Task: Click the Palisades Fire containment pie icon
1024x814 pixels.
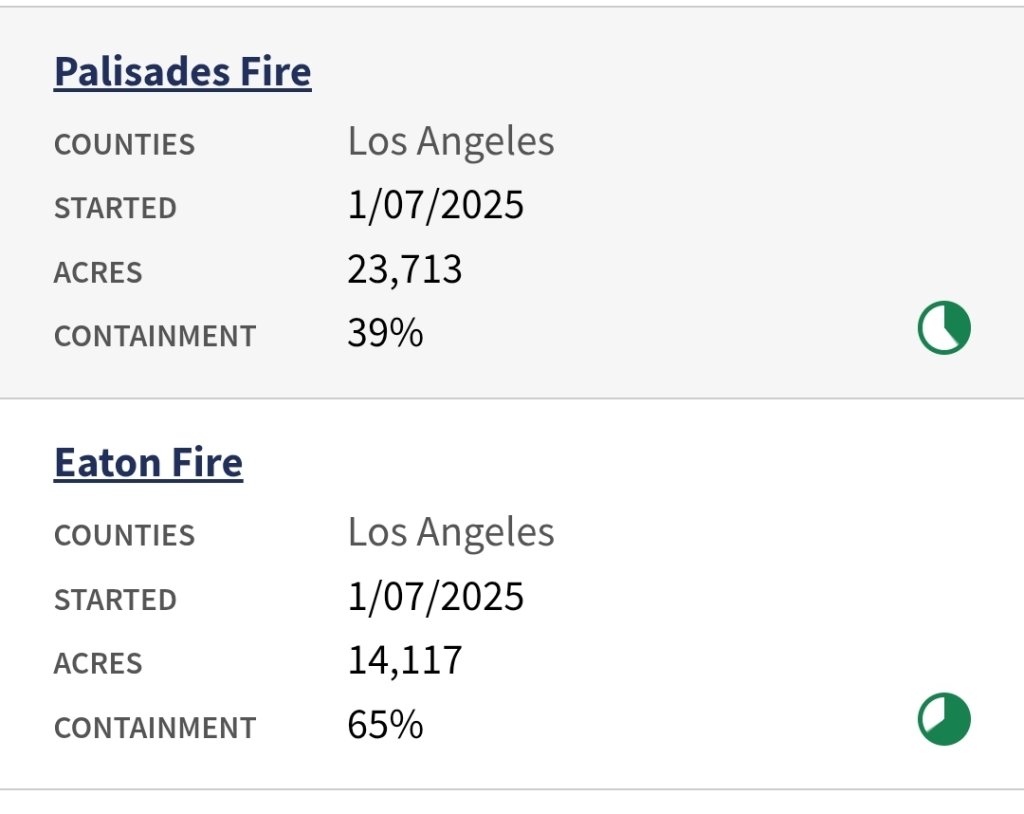Action: [944, 329]
